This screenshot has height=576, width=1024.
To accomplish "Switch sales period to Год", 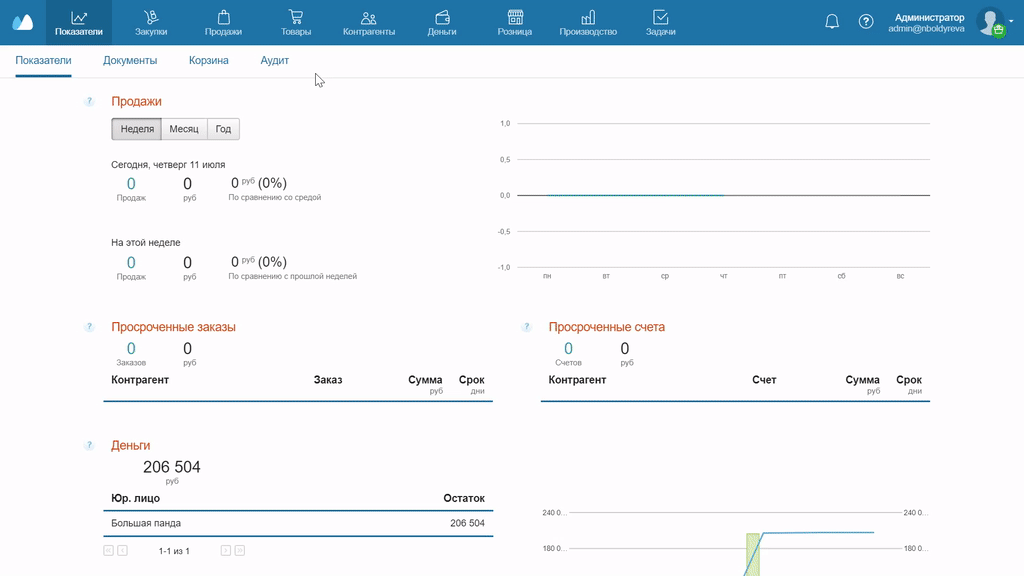I will click(223, 129).
